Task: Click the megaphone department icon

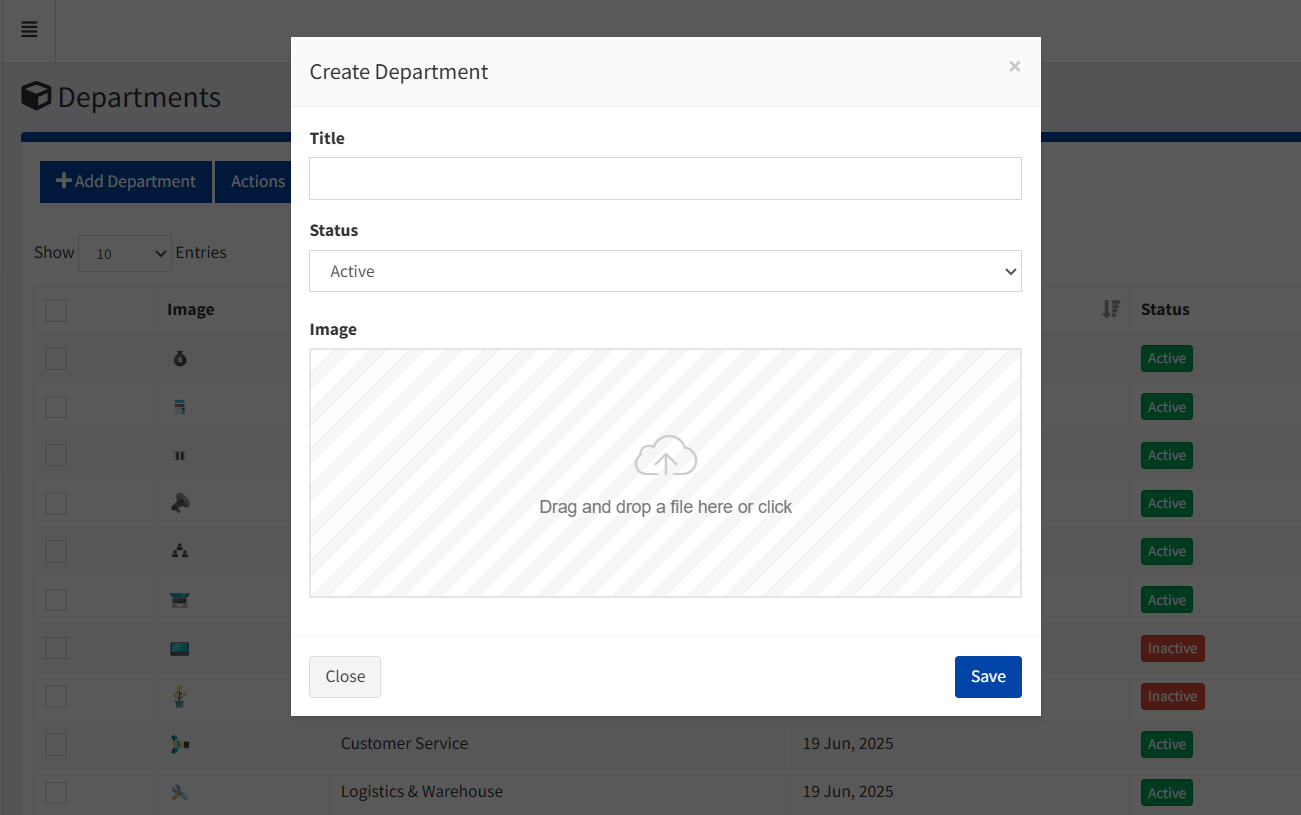Action: pos(179,503)
